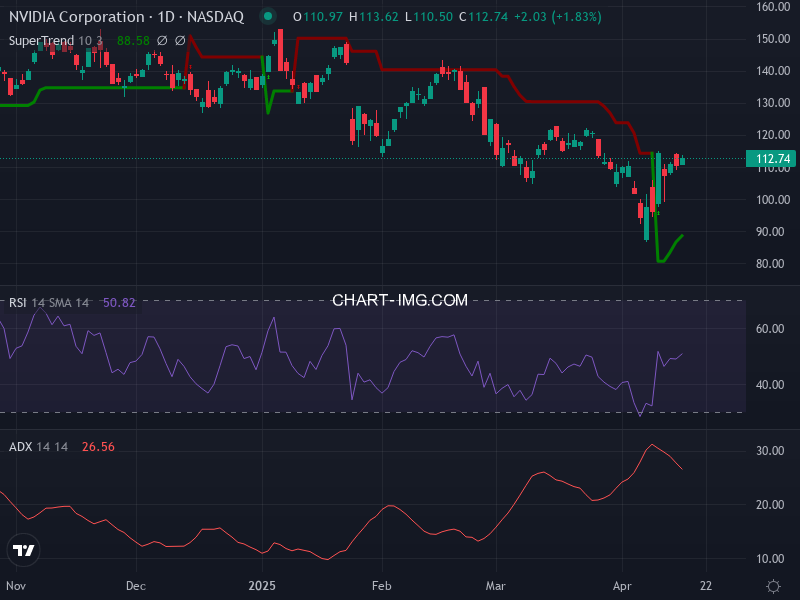Click the Feb label on time axis
This screenshot has width=800, height=600.
pyautogui.click(x=382, y=585)
